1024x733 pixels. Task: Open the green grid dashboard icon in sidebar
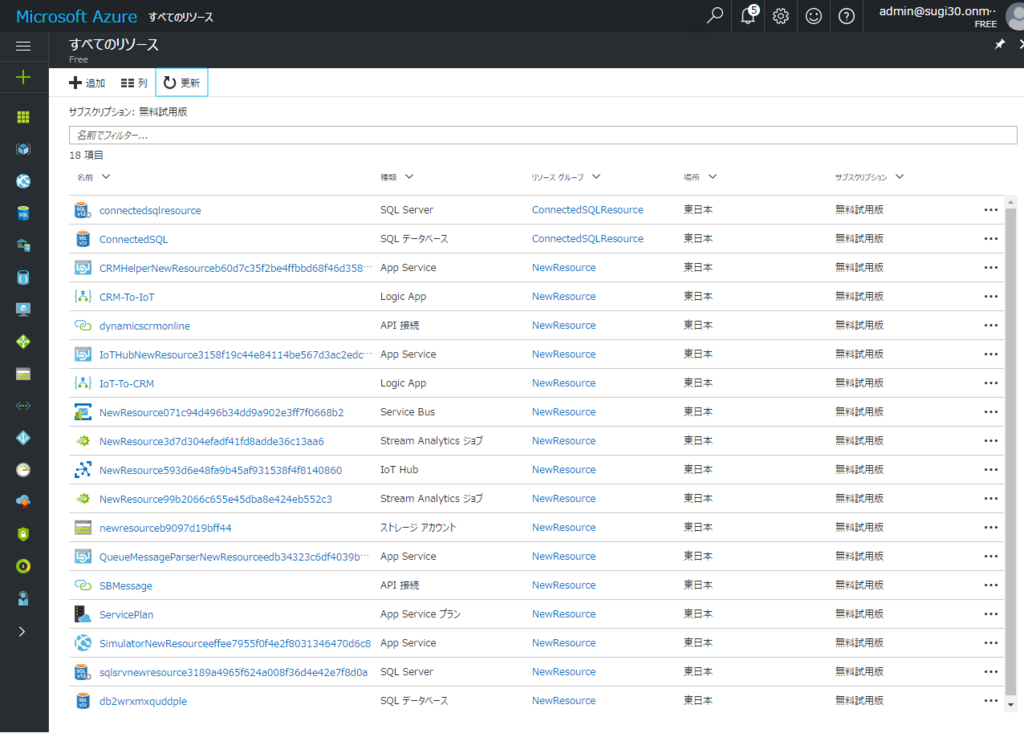click(24, 117)
